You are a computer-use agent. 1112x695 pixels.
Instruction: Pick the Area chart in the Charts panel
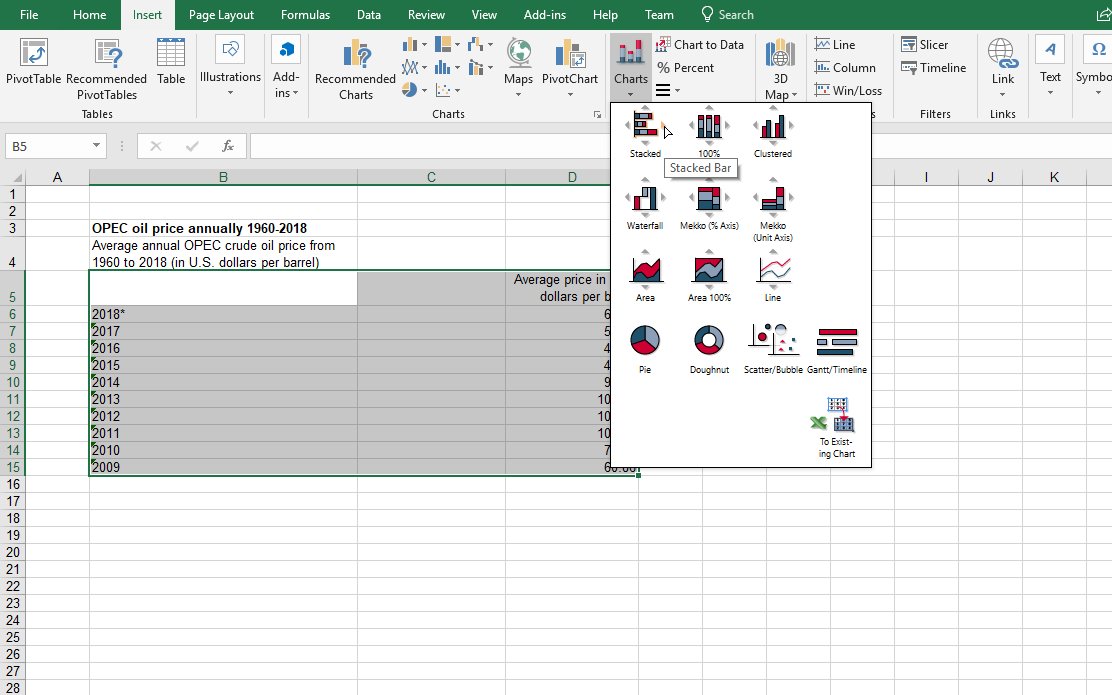coord(645,277)
